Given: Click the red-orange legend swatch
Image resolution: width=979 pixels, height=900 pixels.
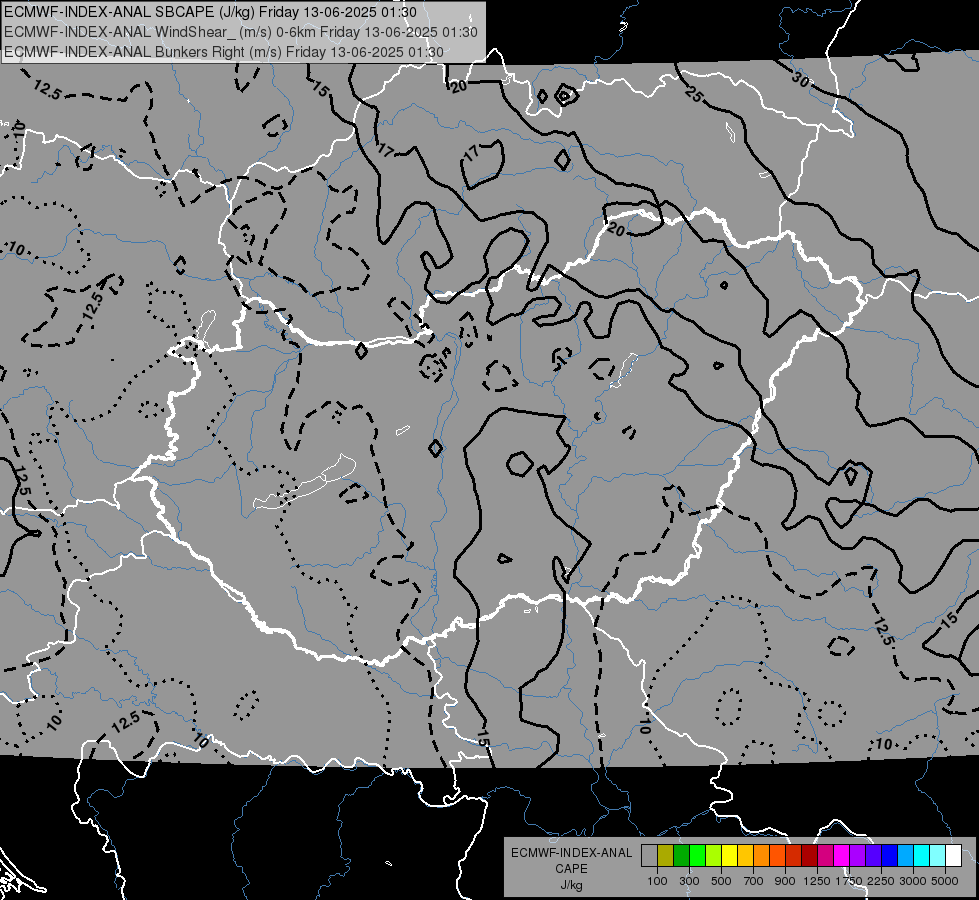Looking at the screenshot, I should 777,856.
